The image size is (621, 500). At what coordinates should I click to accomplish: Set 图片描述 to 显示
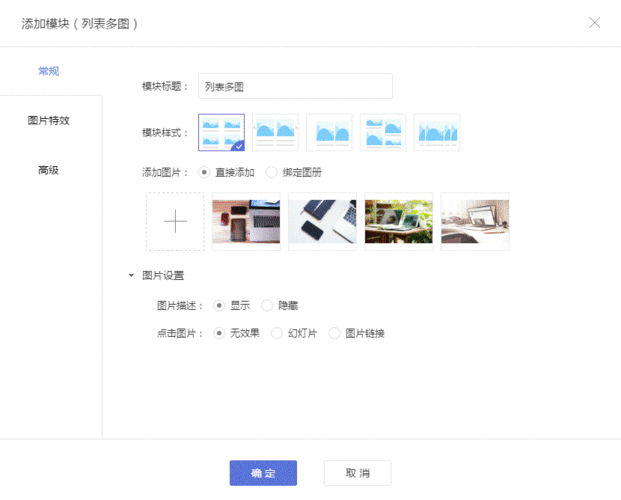coord(220,305)
